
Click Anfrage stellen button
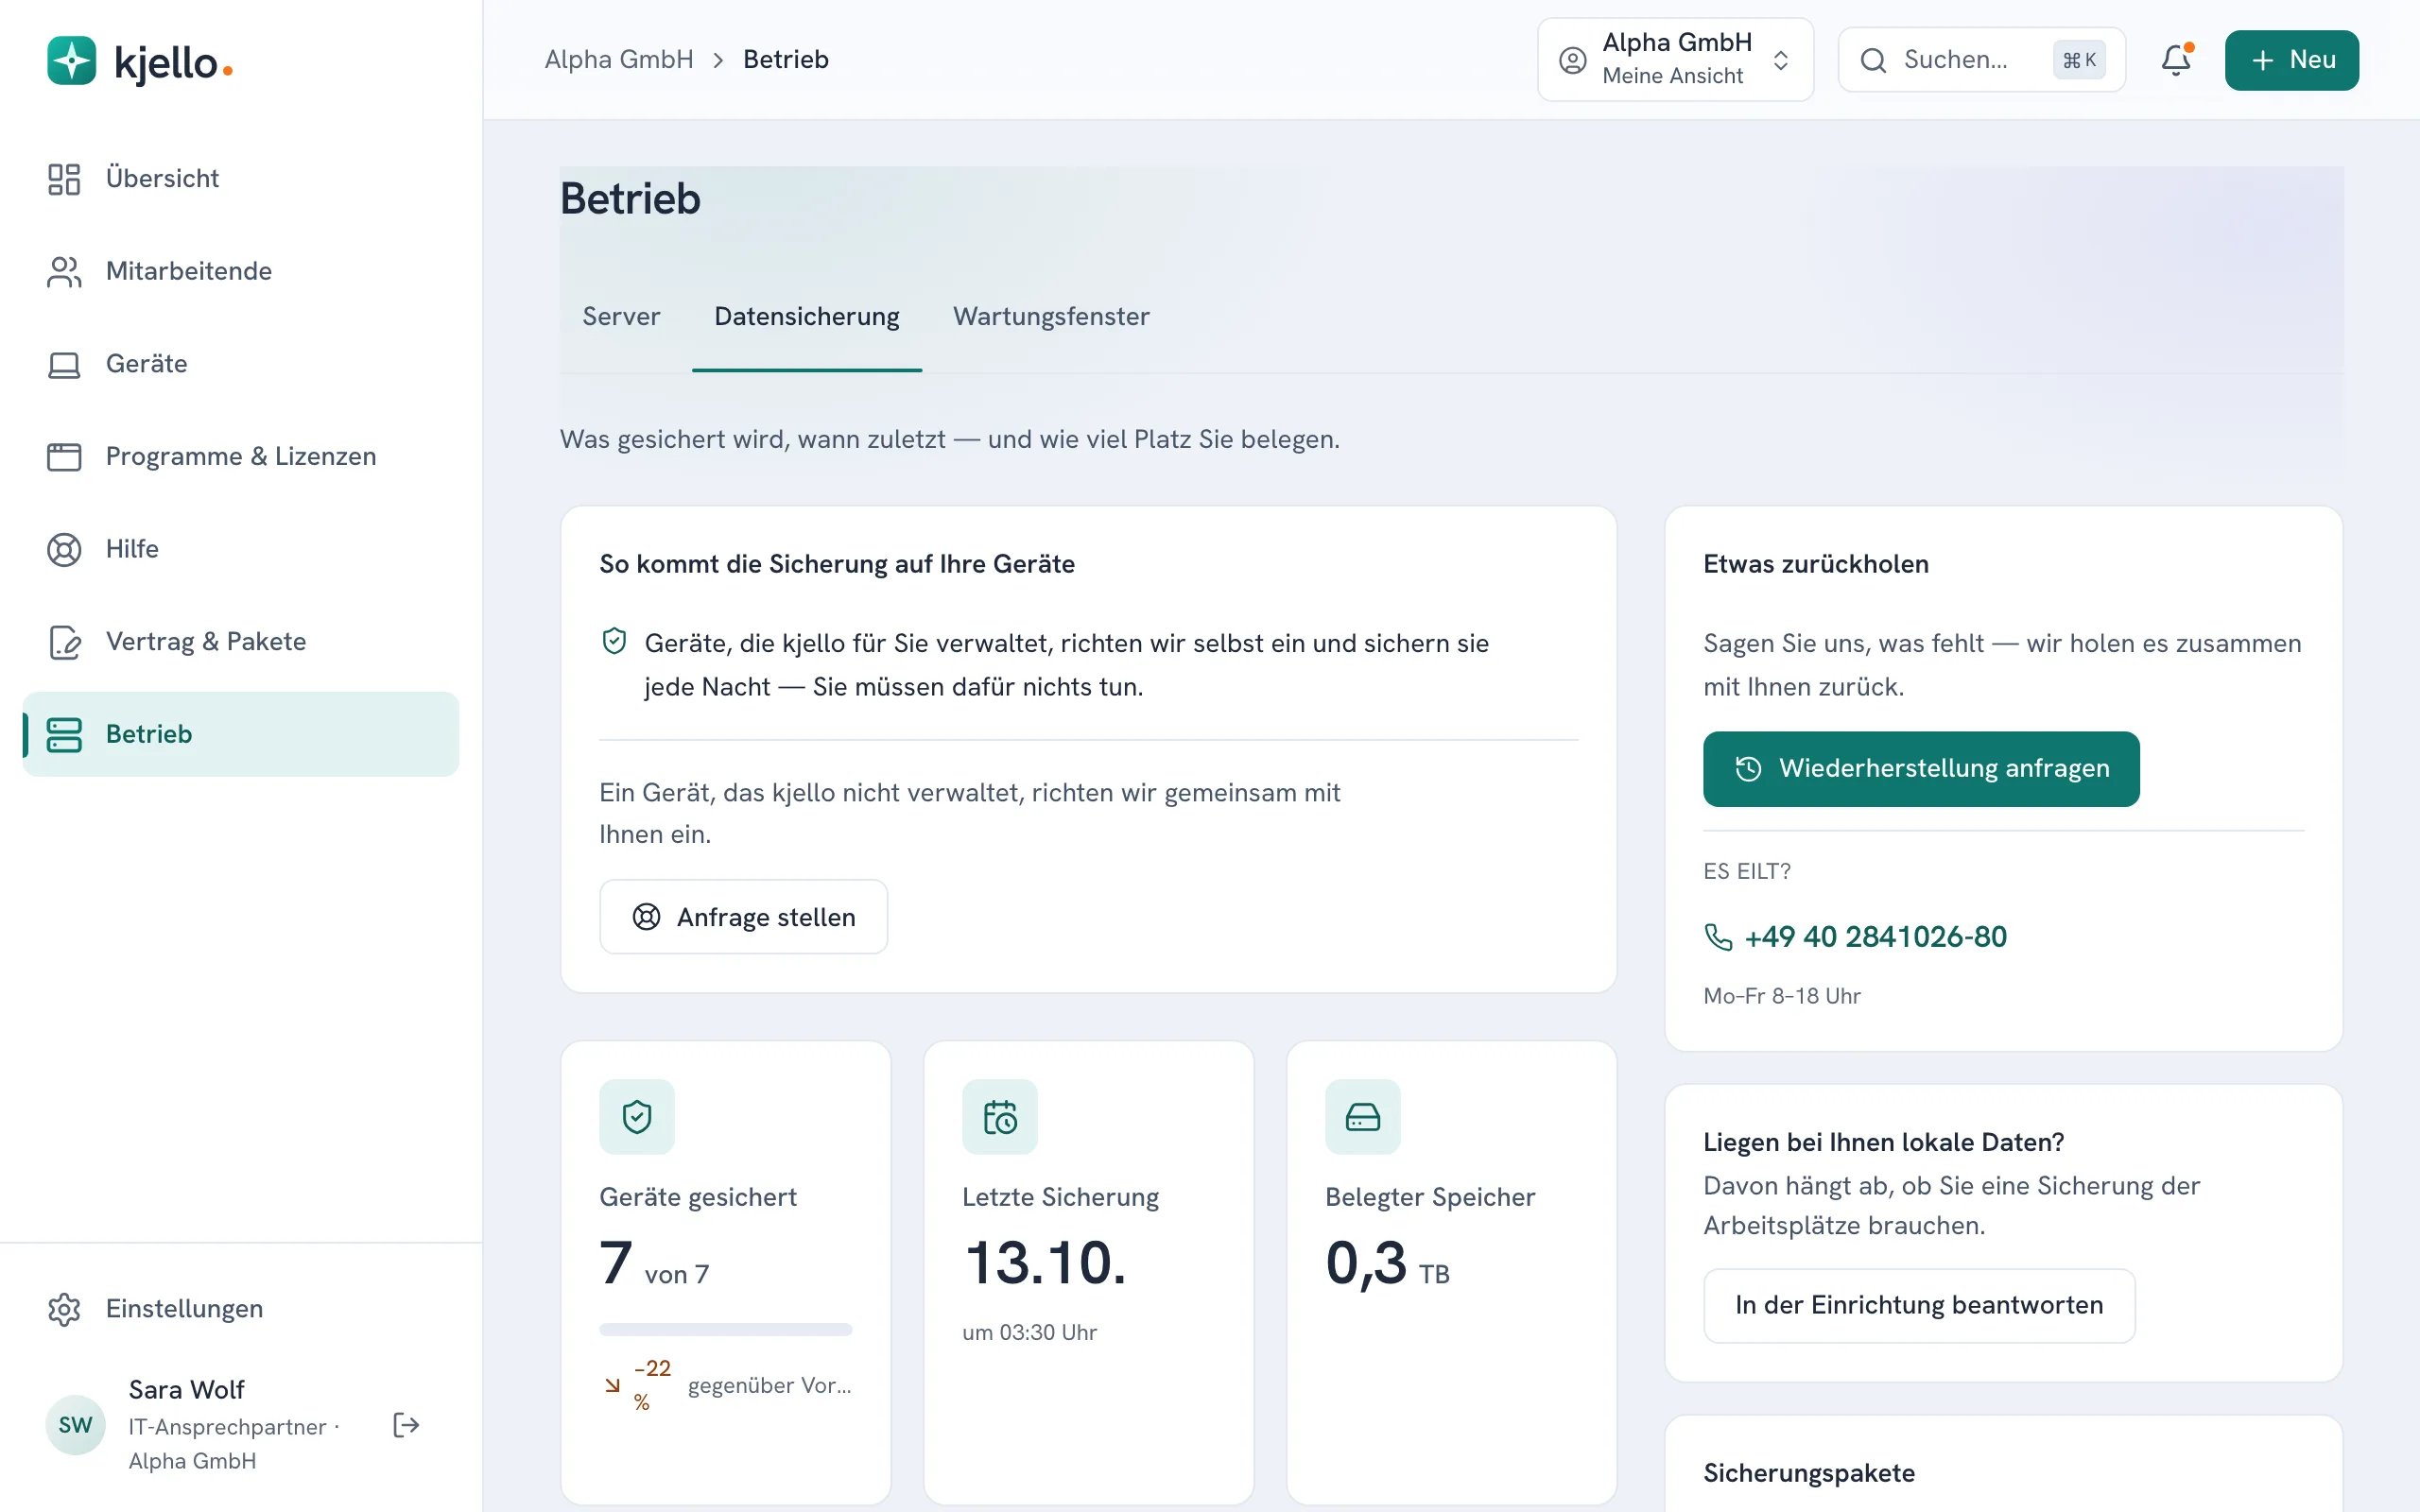coord(743,917)
